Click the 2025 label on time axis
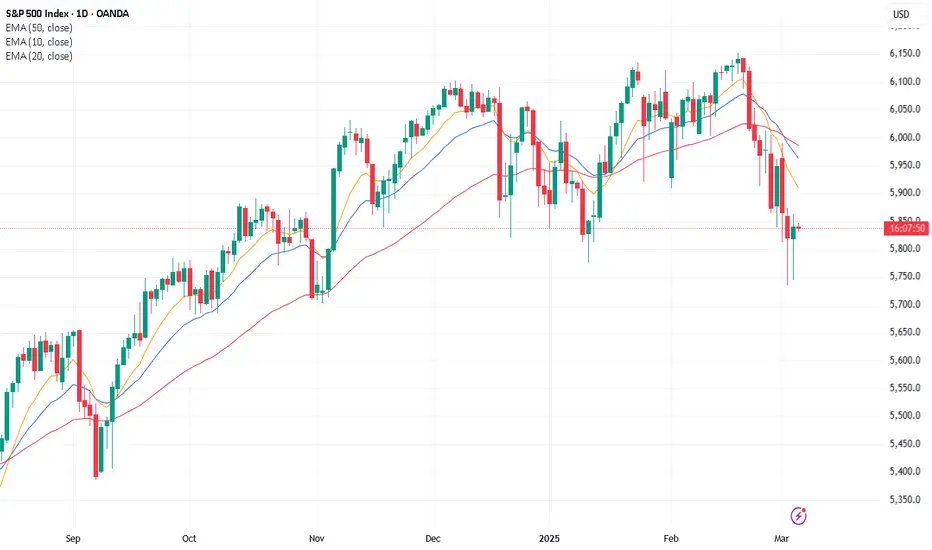Image resolution: width=932 pixels, height=550 pixels. 549,539
